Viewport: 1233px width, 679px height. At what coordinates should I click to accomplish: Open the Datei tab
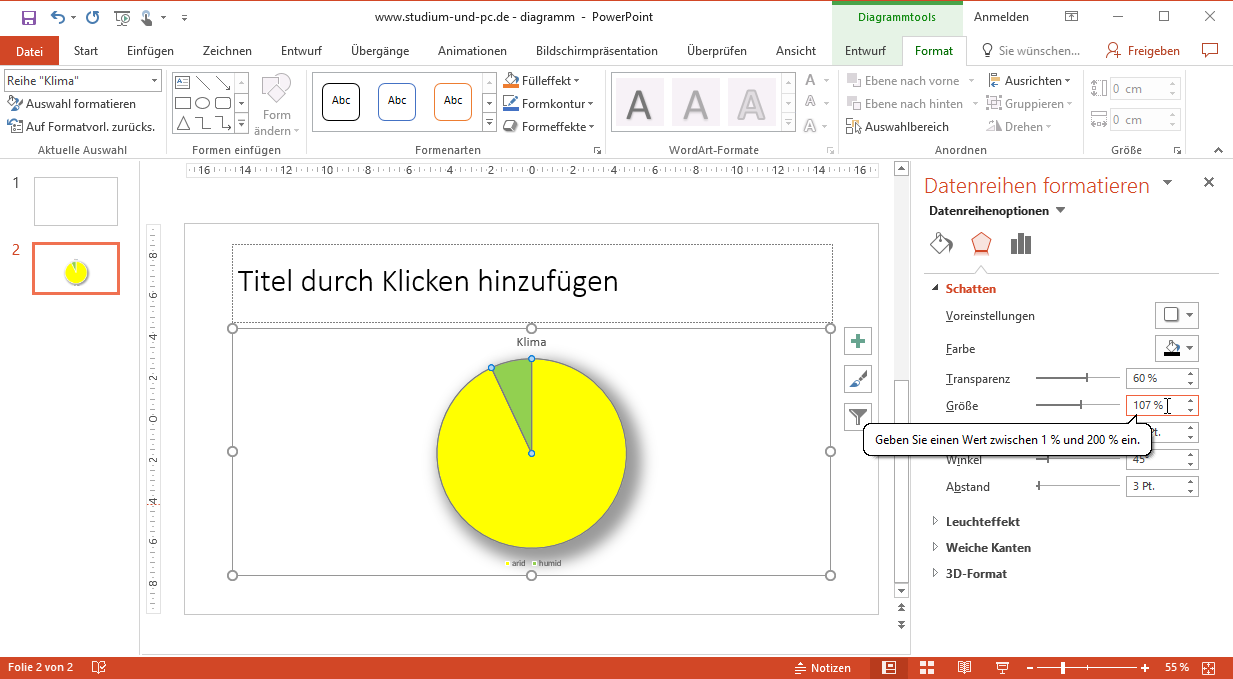click(29, 51)
